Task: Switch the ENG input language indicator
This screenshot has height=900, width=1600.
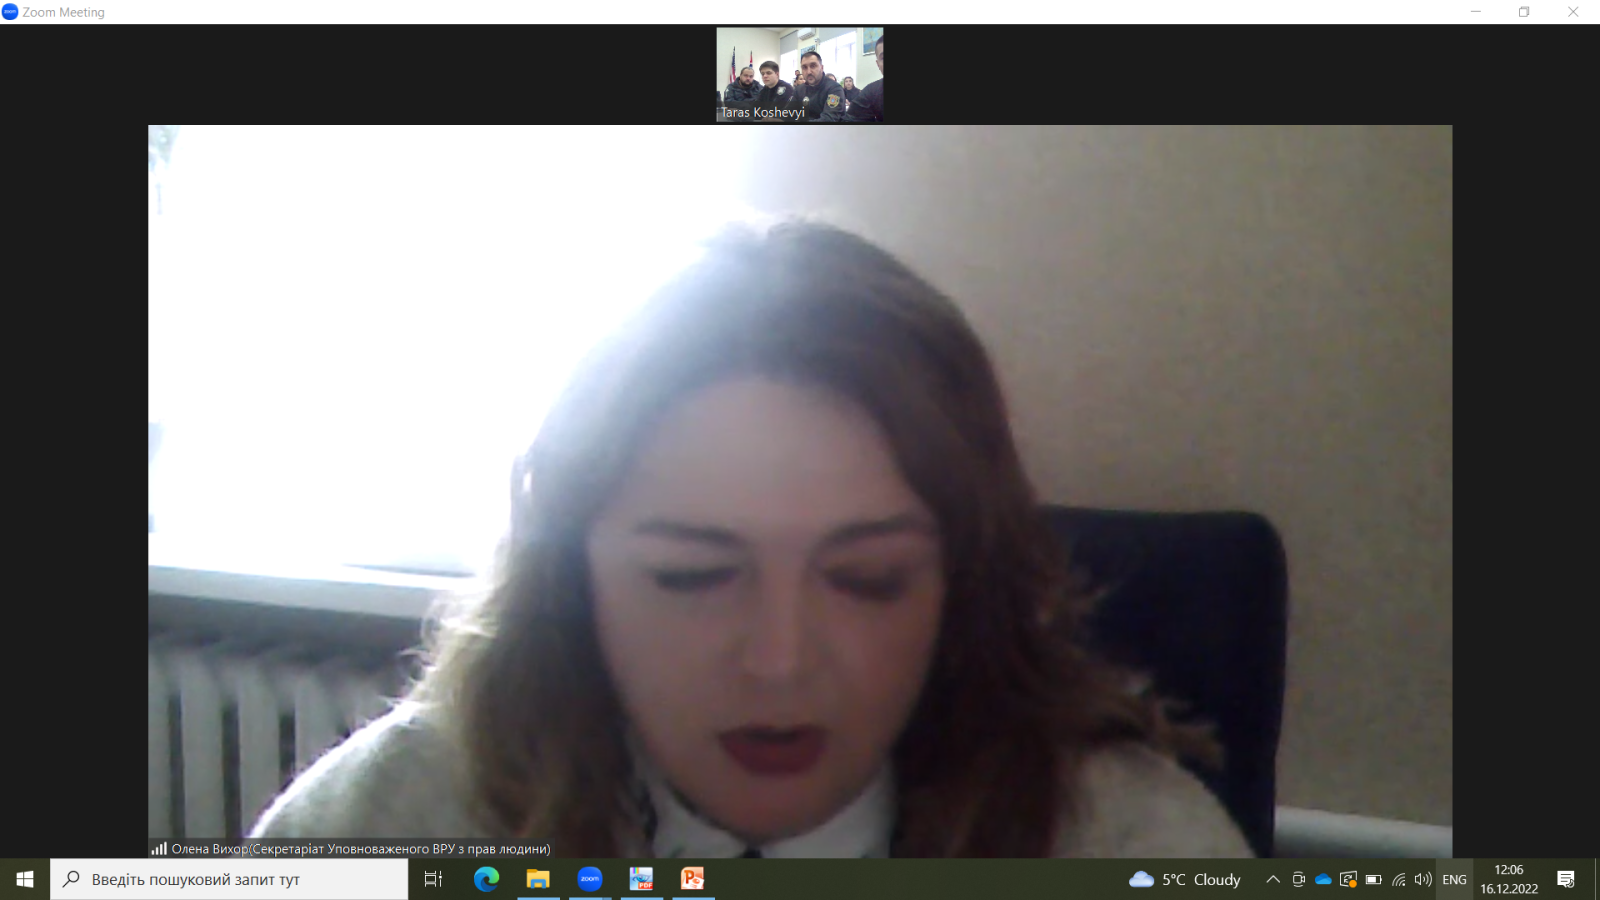Action: click(1455, 880)
